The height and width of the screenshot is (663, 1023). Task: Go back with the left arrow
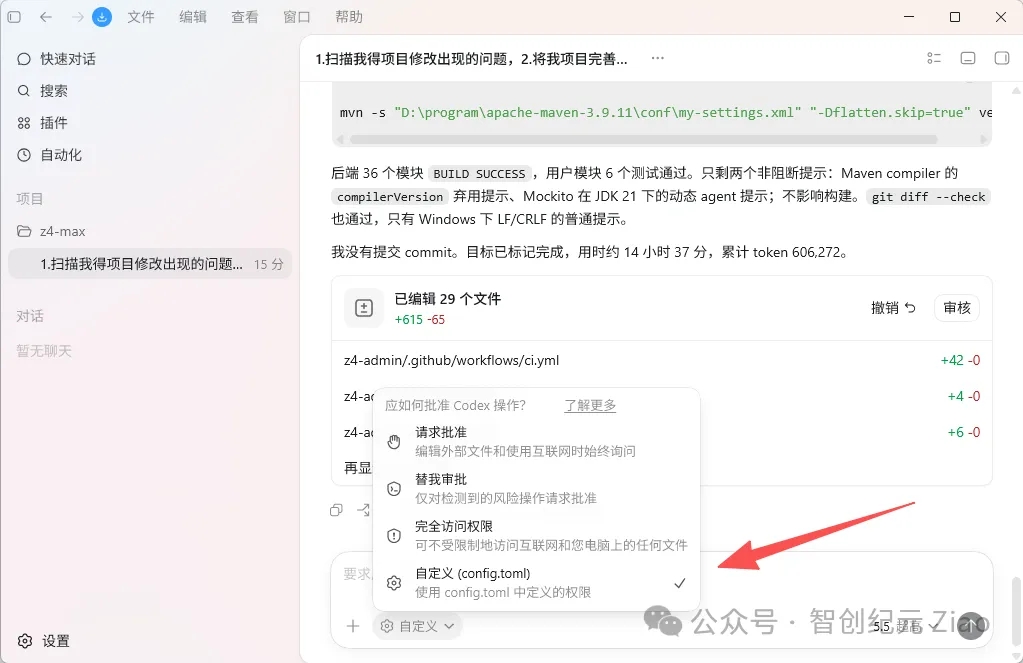click(x=46, y=17)
